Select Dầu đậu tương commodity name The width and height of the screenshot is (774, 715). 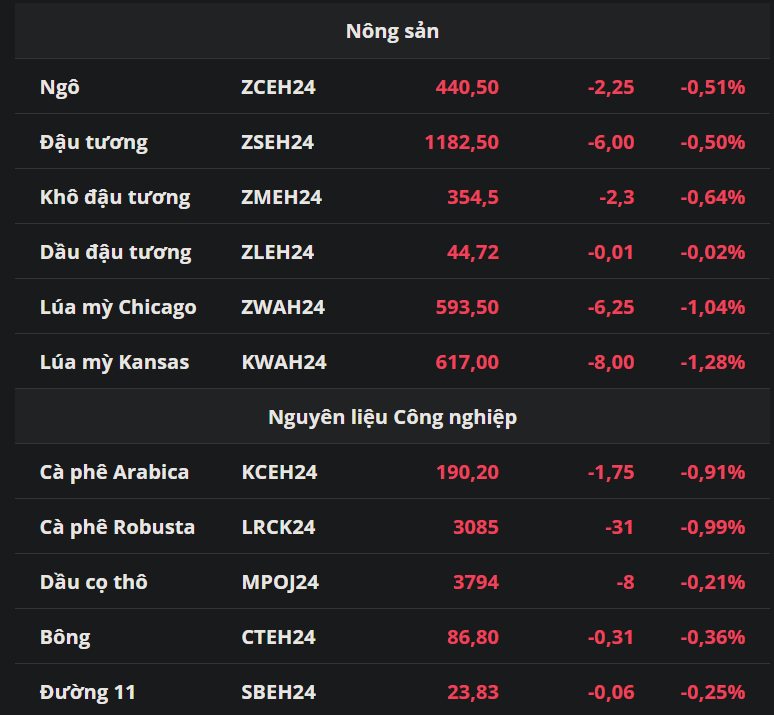pos(115,252)
